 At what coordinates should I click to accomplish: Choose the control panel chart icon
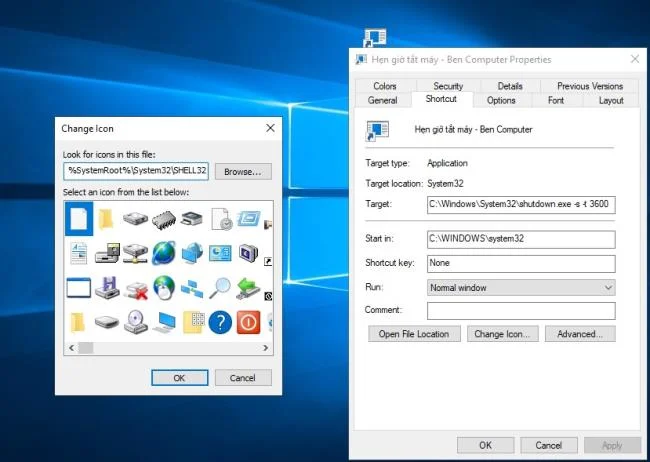pyautogui.click(x=220, y=253)
